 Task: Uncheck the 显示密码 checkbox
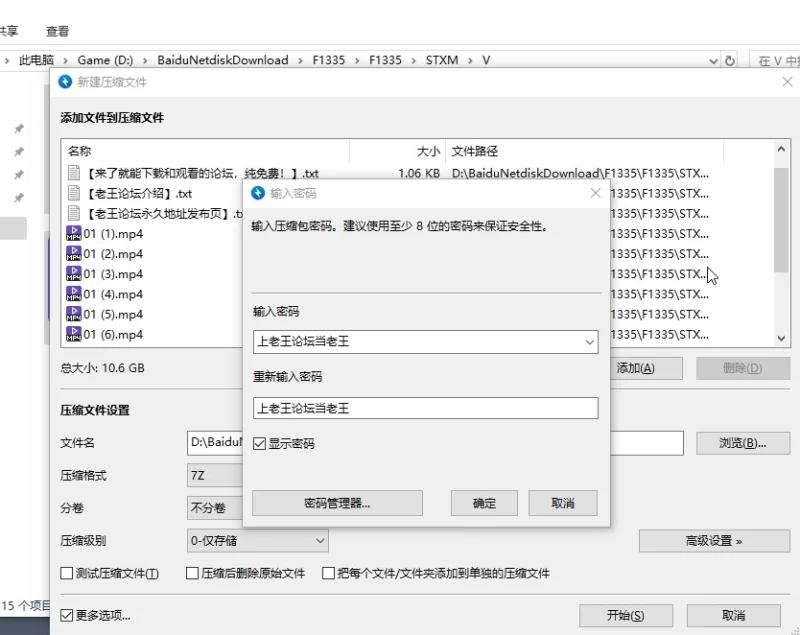tap(259, 444)
